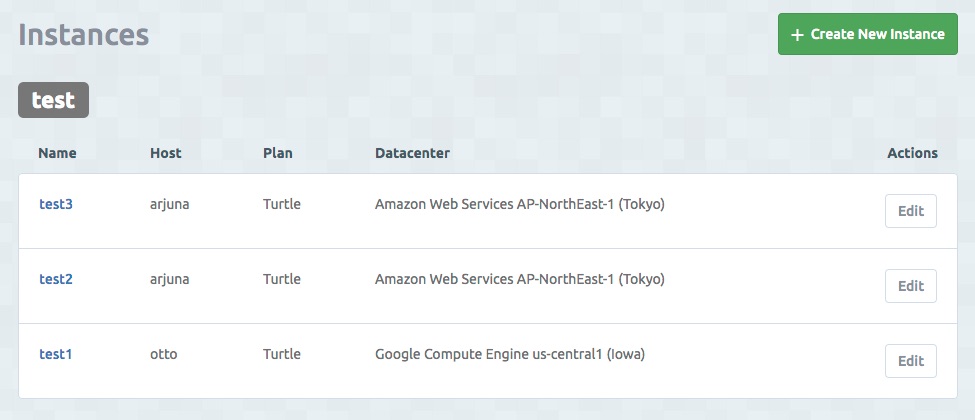Click the Actions column header
The image size is (975, 420).
point(912,153)
